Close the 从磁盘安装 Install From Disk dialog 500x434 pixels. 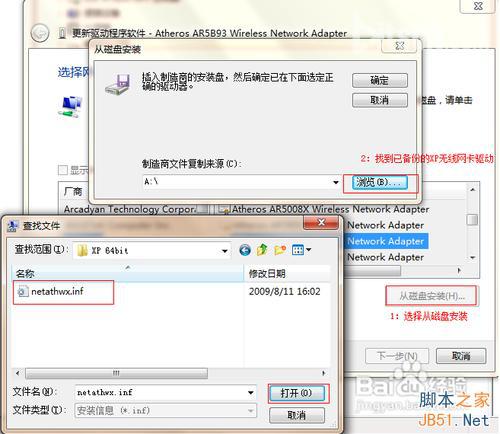pyautogui.click(x=399, y=46)
